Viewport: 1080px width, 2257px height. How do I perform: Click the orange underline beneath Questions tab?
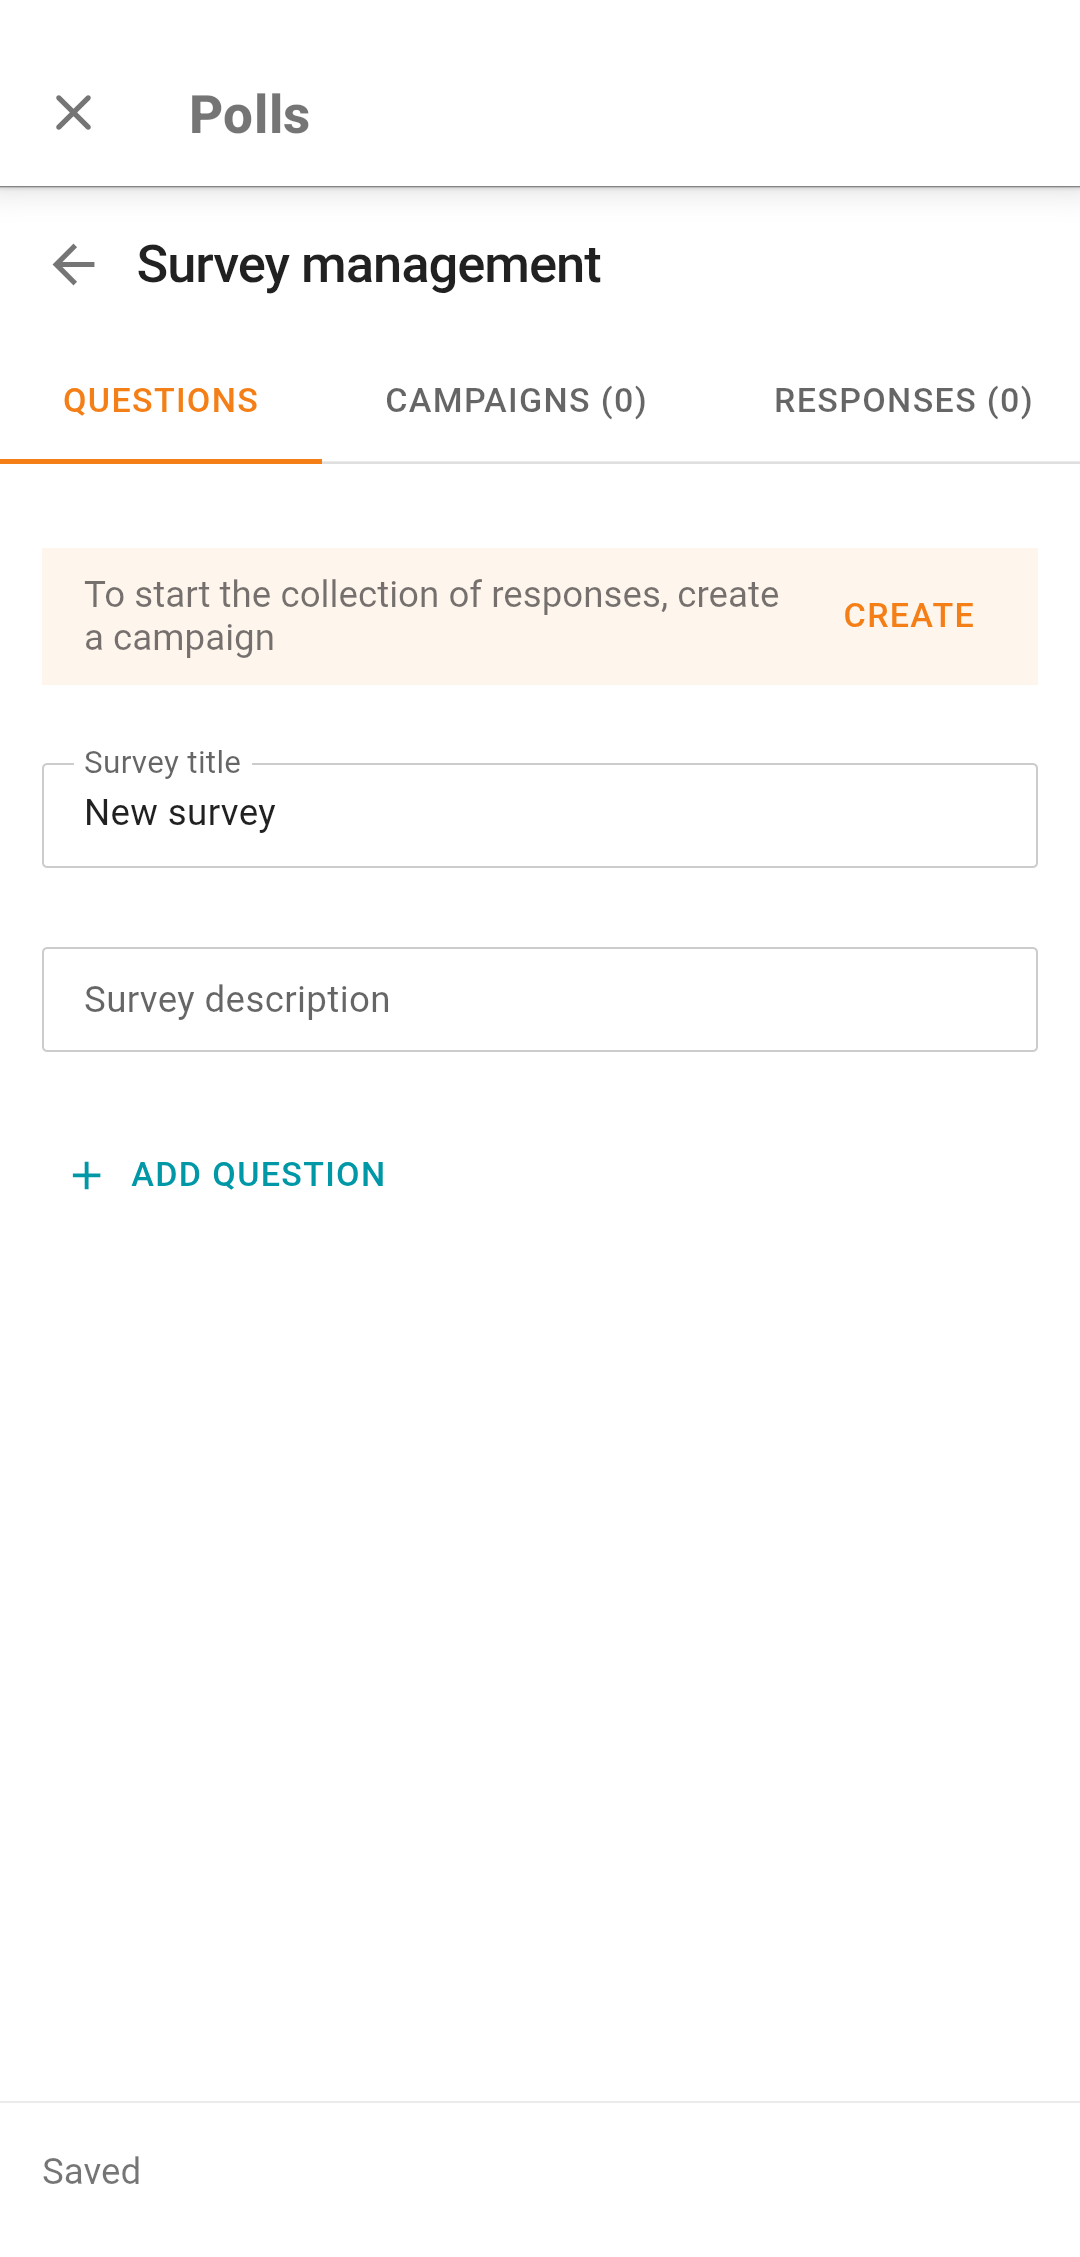[161, 461]
